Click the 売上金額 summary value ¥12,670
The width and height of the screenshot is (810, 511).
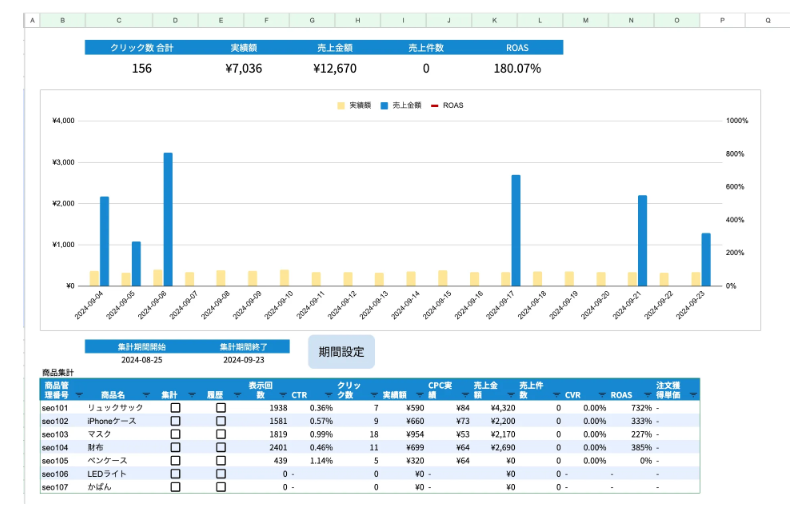pos(335,69)
